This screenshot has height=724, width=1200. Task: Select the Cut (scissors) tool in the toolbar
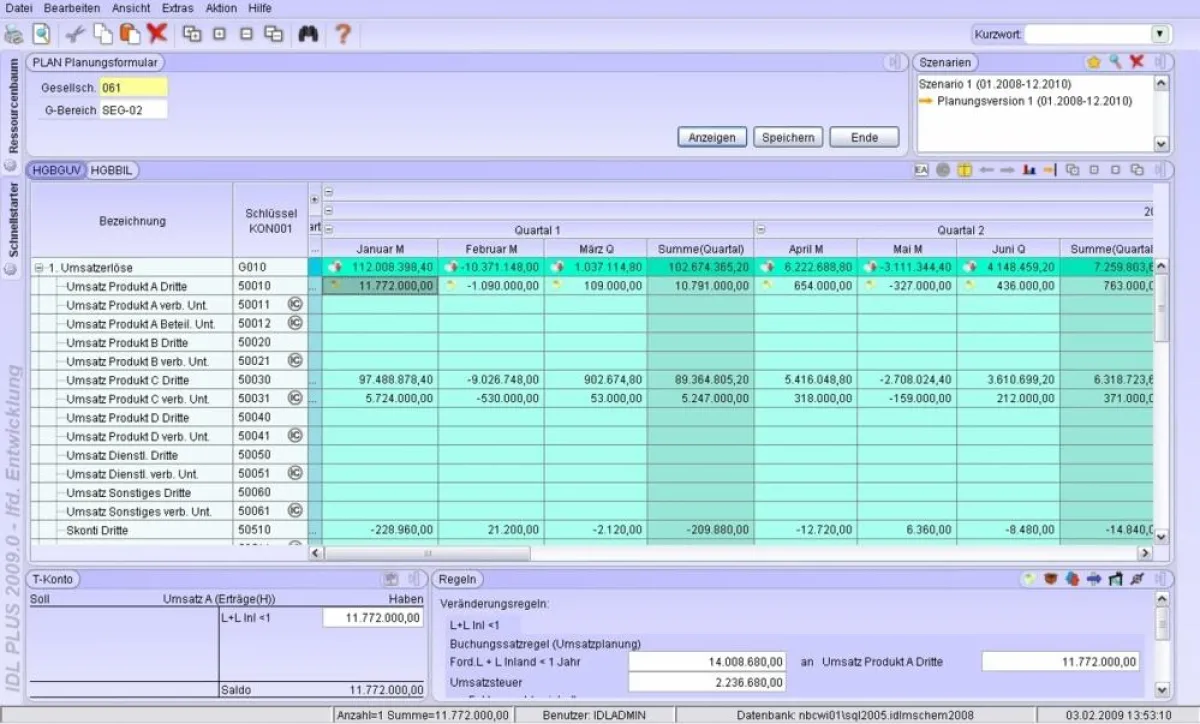pyautogui.click(x=74, y=33)
